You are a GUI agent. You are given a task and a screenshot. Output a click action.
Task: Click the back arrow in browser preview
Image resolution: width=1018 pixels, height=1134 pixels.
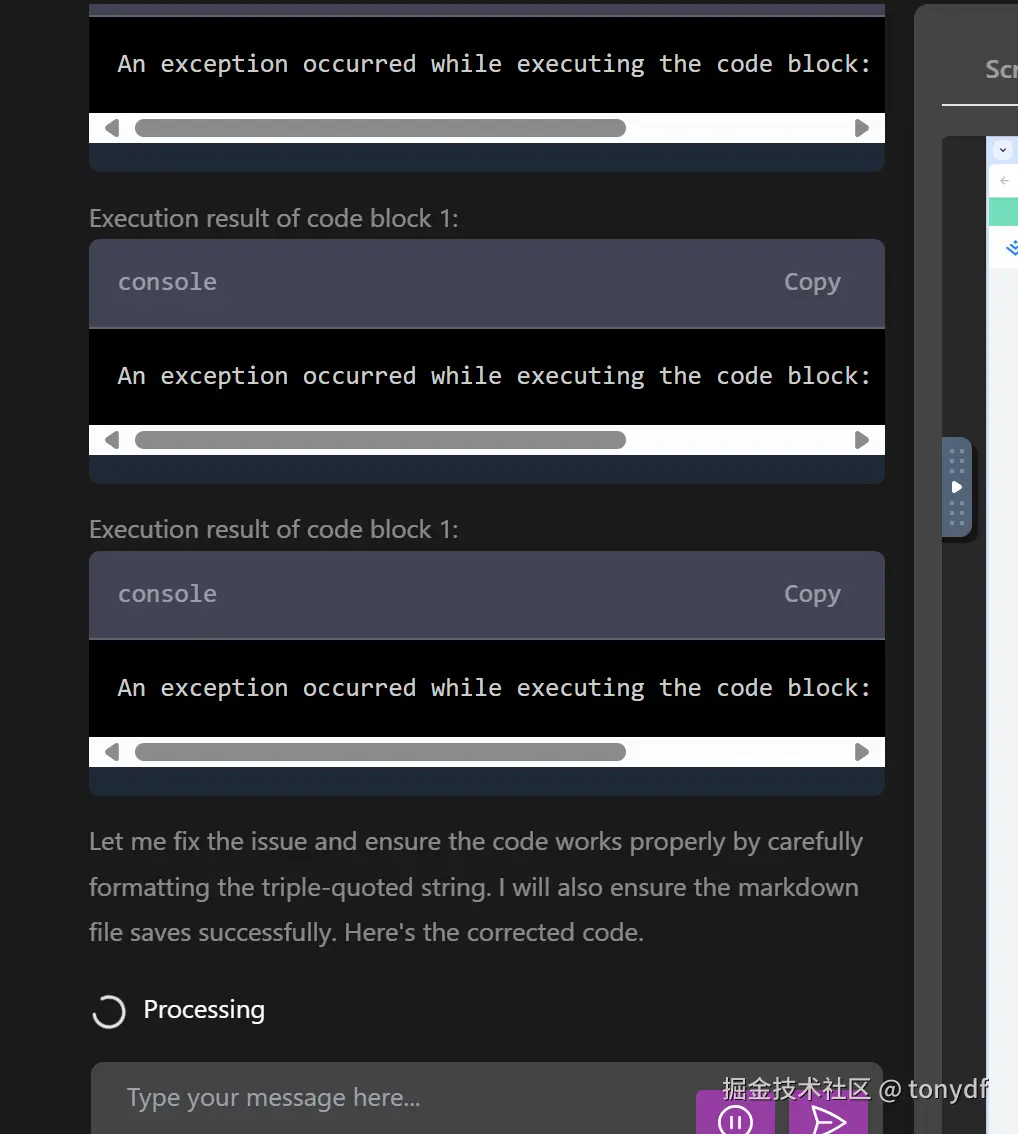point(1005,181)
